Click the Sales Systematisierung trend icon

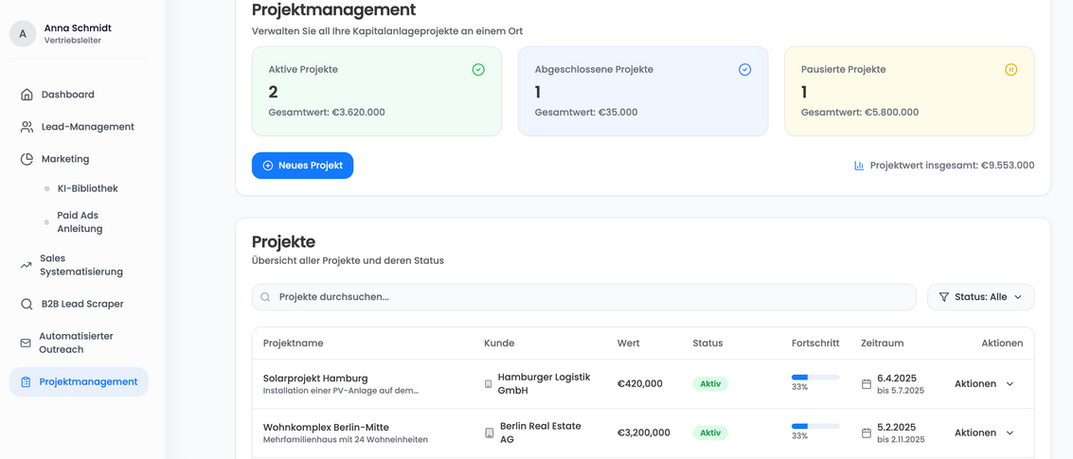point(26,265)
